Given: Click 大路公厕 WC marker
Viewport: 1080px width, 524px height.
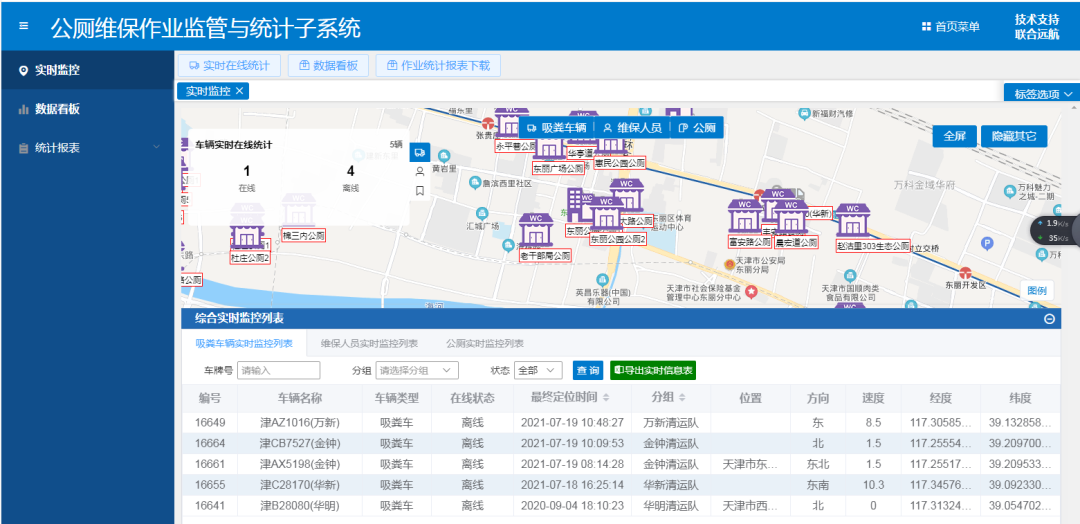Looking at the screenshot, I should pyautogui.click(x=626, y=196).
